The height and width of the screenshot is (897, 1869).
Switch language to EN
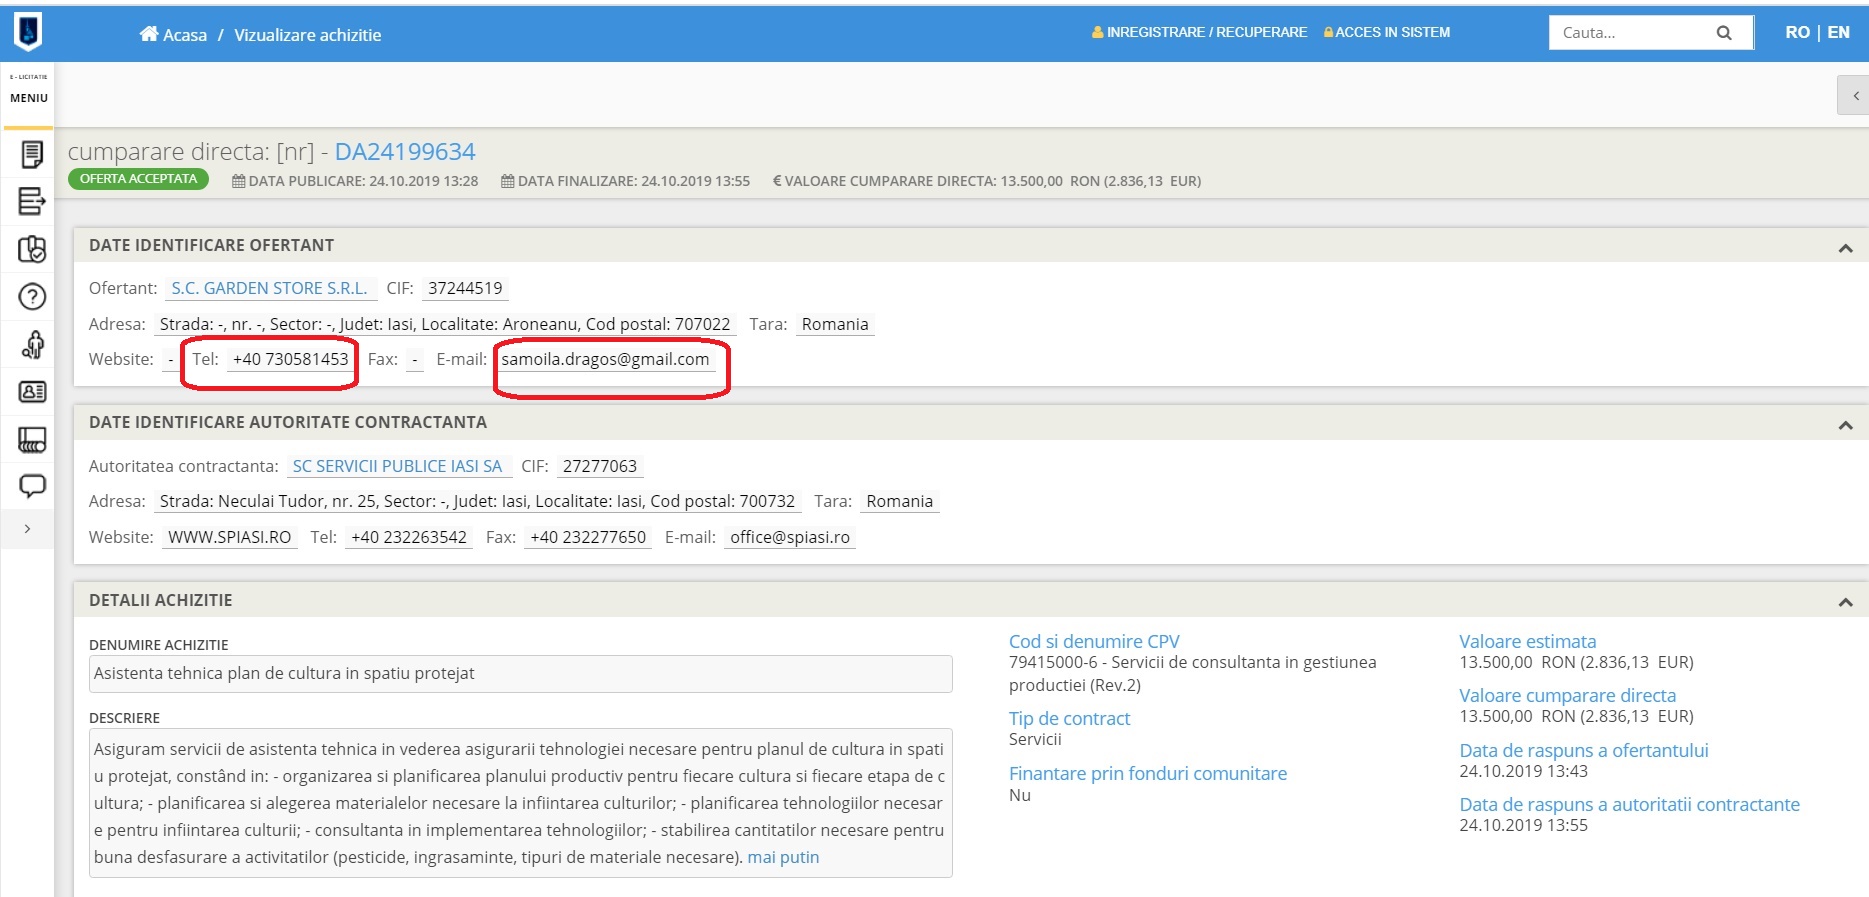(1838, 32)
